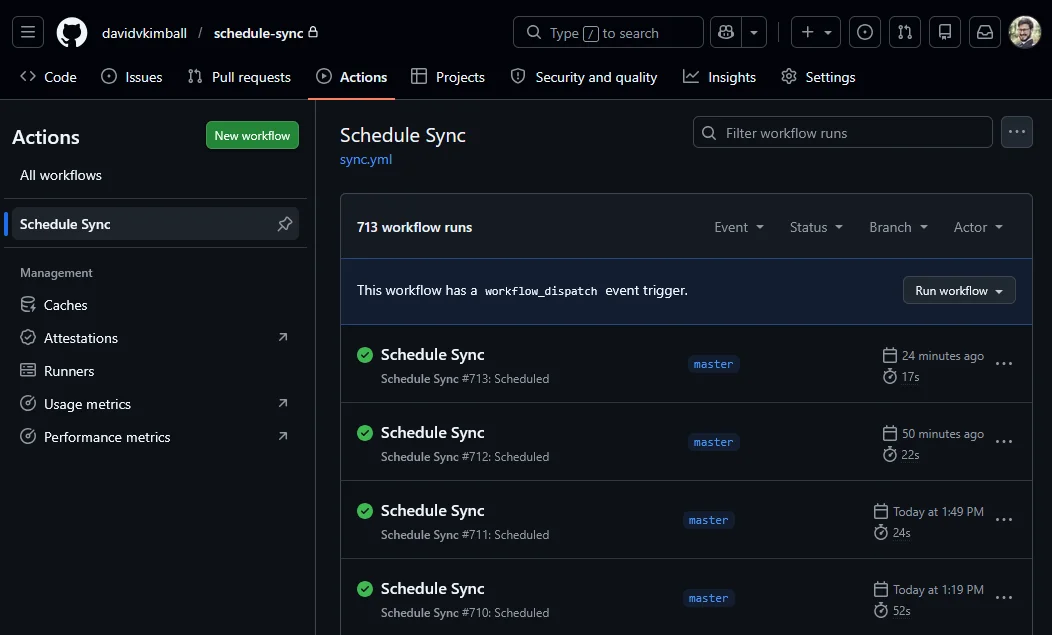Open notifications inbox icon
1052x635 pixels.
click(984, 31)
